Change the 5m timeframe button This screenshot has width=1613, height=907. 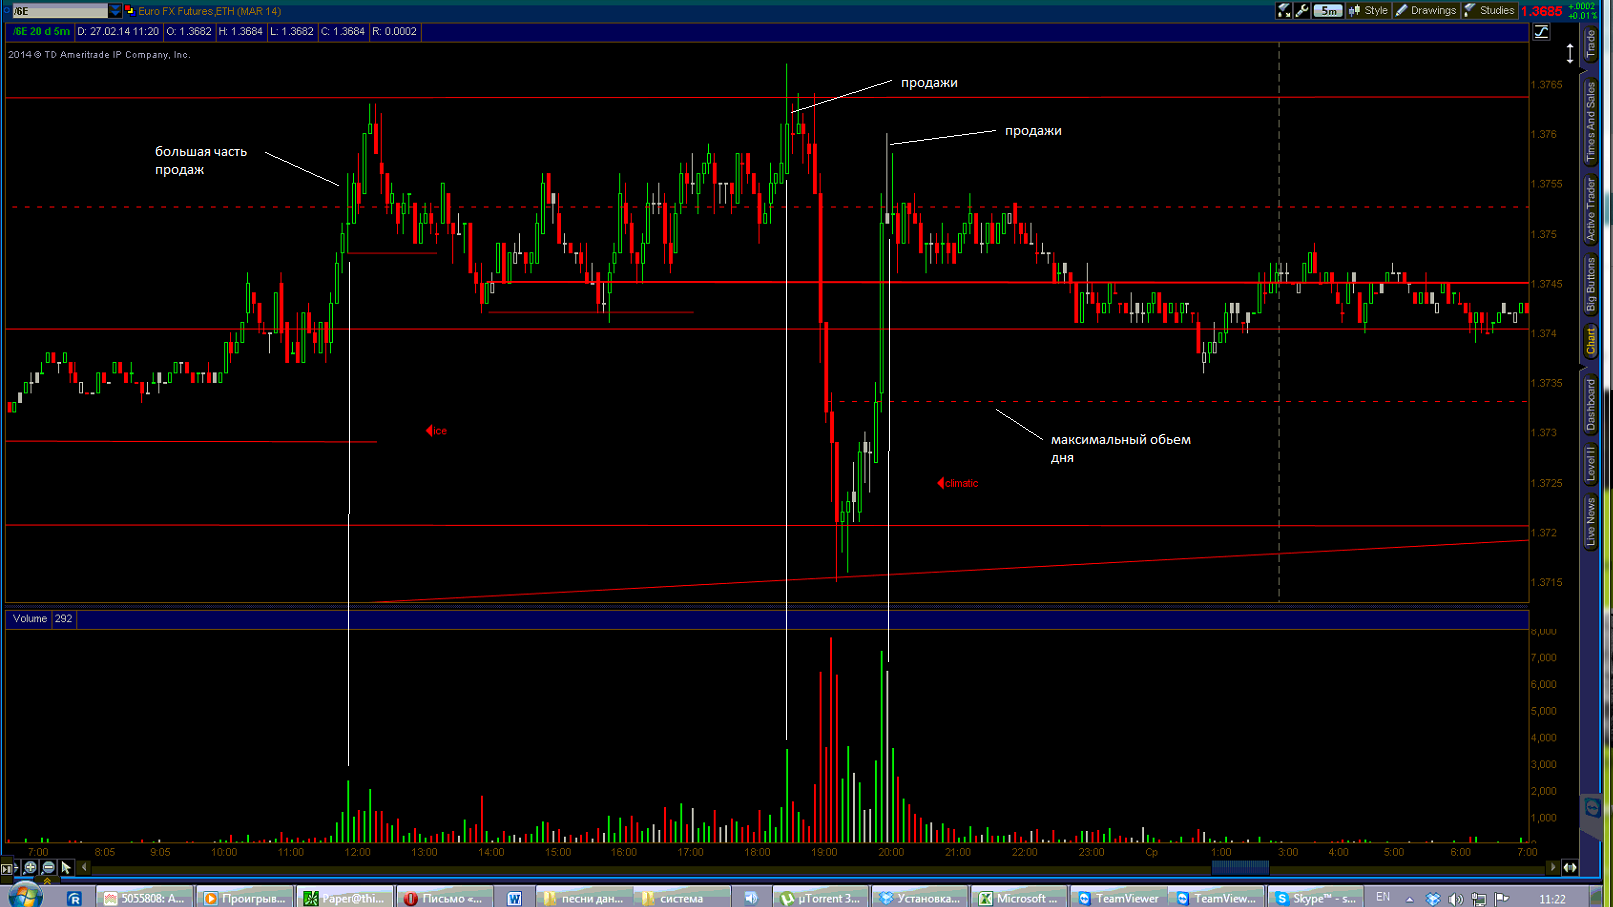pos(1328,10)
